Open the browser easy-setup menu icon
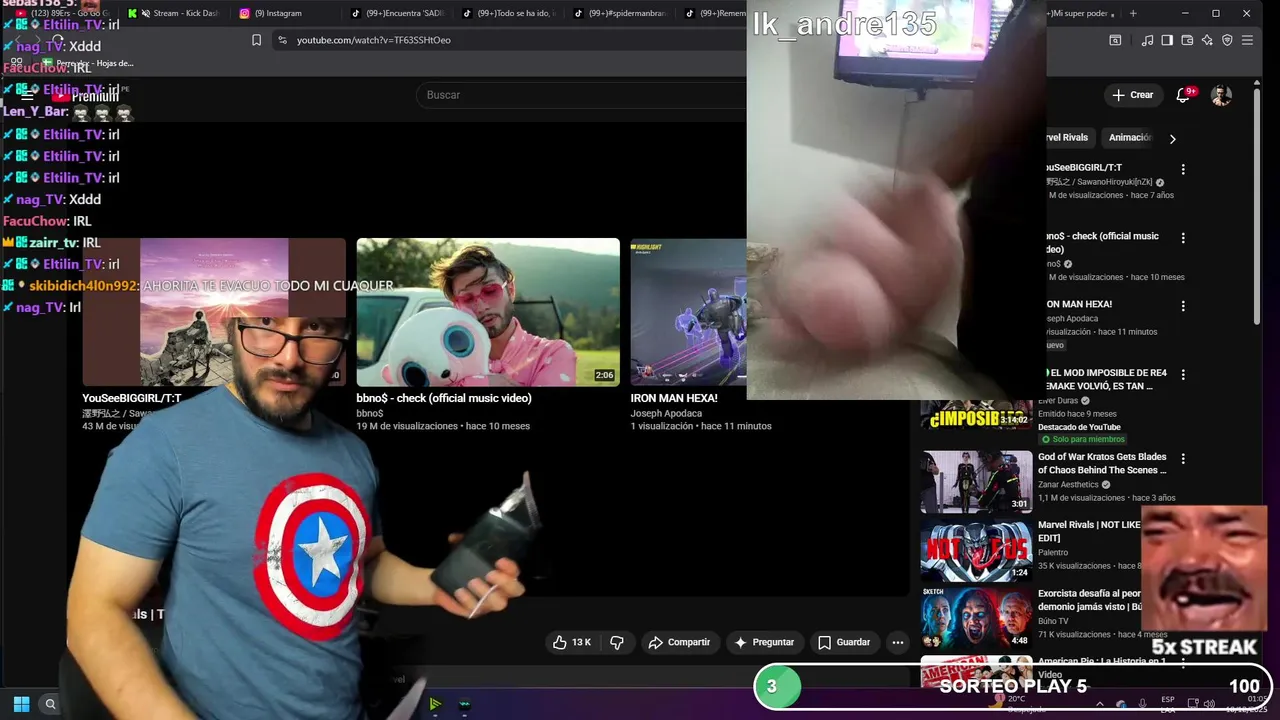The image size is (1280, 720). (1247, 40)
